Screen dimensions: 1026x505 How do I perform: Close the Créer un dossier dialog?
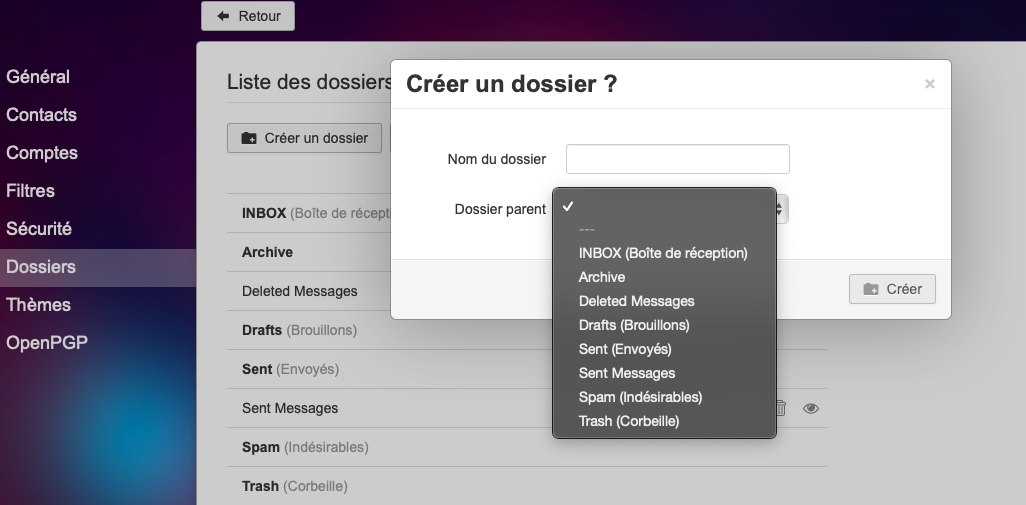[929, 84]
